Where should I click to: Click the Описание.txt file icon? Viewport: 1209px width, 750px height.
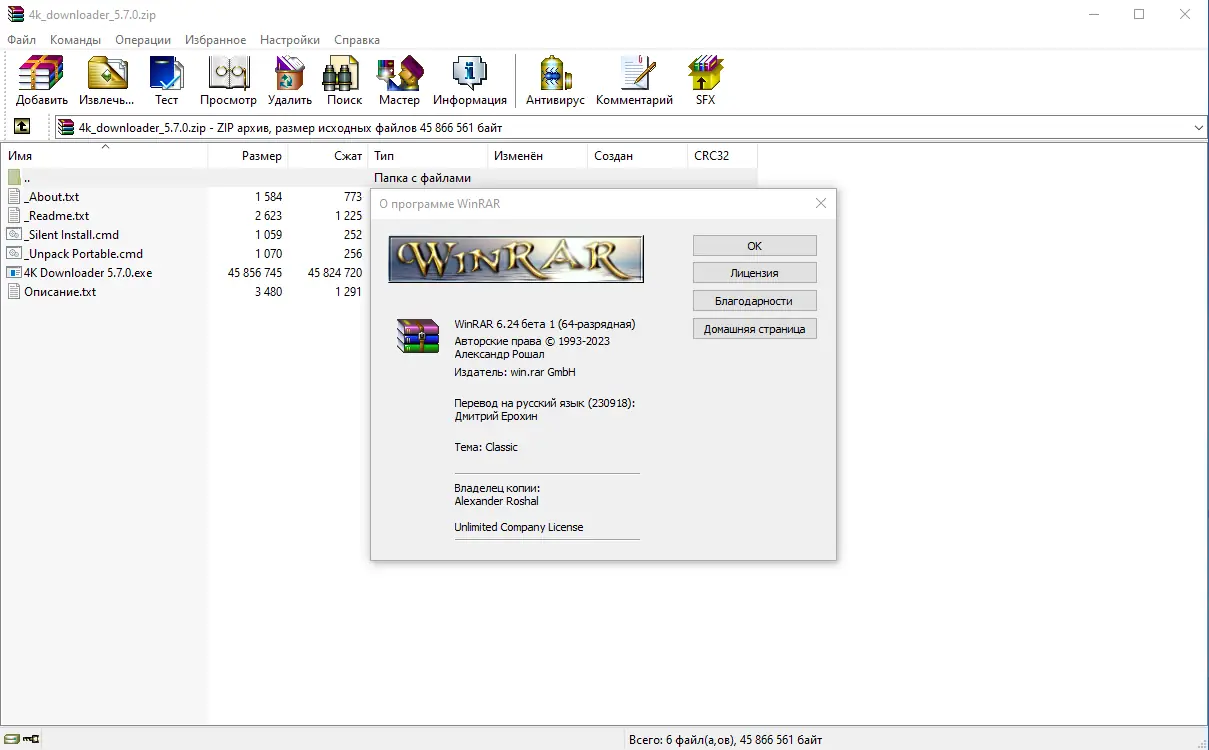14,292
